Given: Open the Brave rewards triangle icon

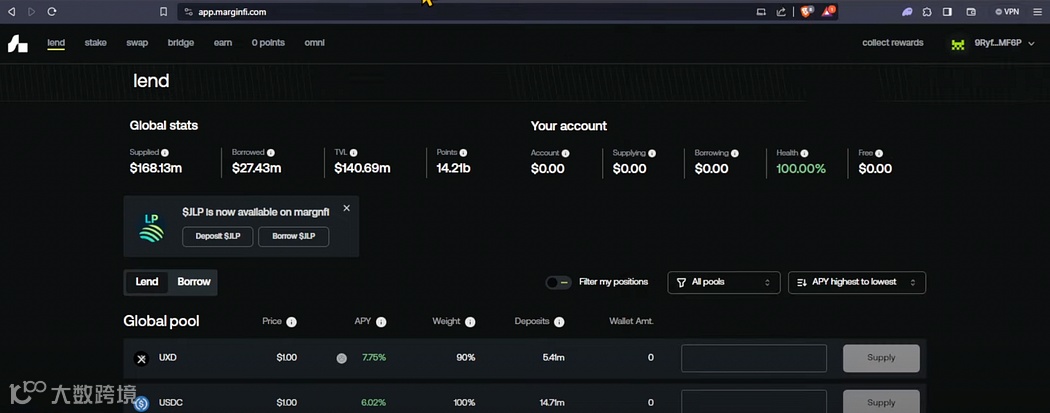Looking at the screenshot, I should click(829, 11).
